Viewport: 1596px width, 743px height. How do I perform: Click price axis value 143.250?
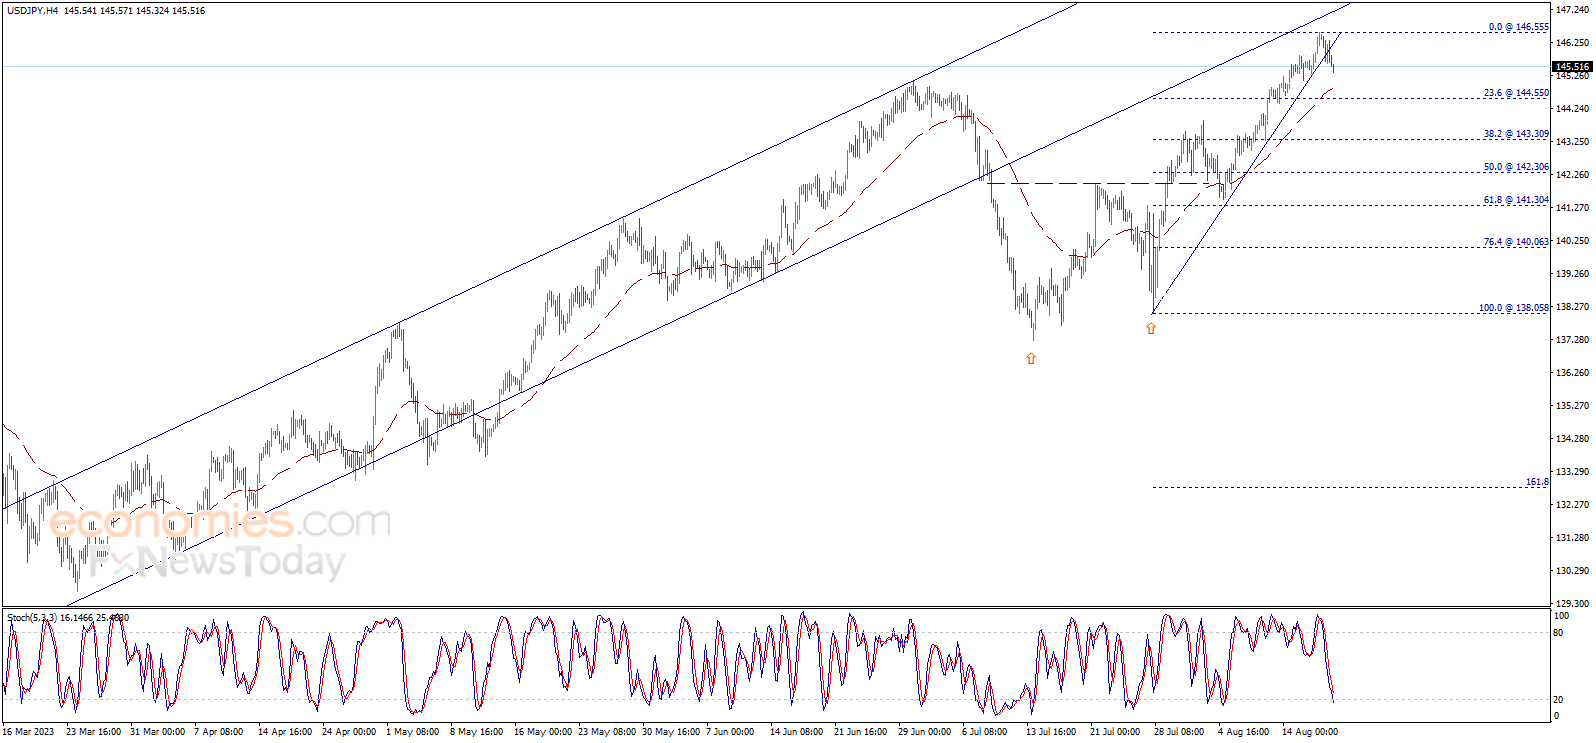point(1572,142)
